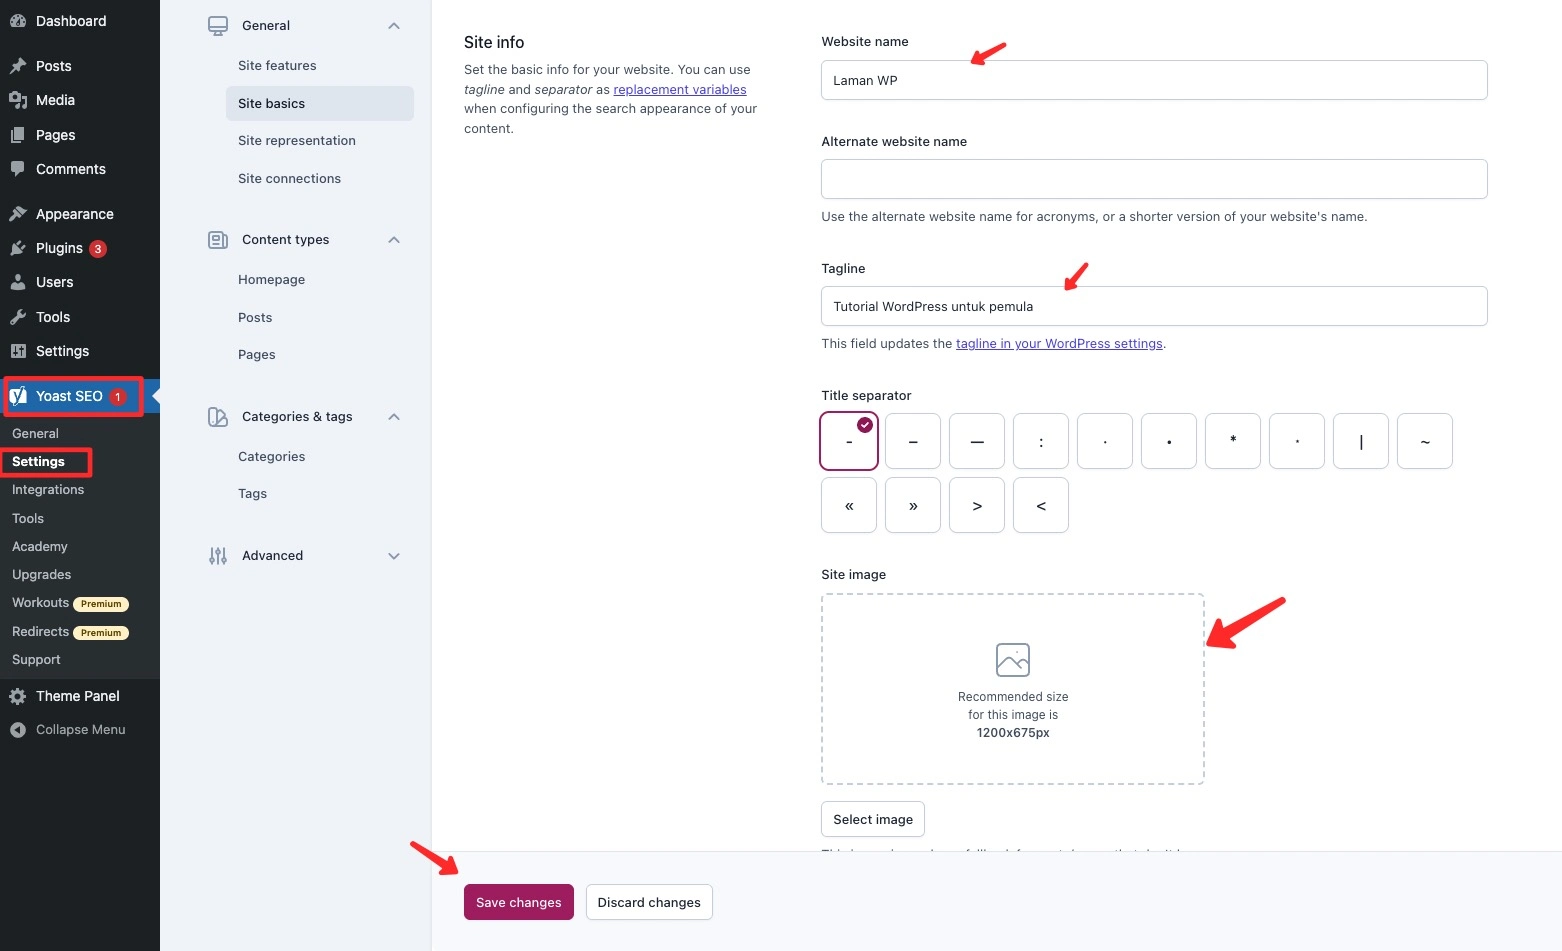Select the hyphen title separator
This screenshot has height=951, width=1562.
(849, 441)
